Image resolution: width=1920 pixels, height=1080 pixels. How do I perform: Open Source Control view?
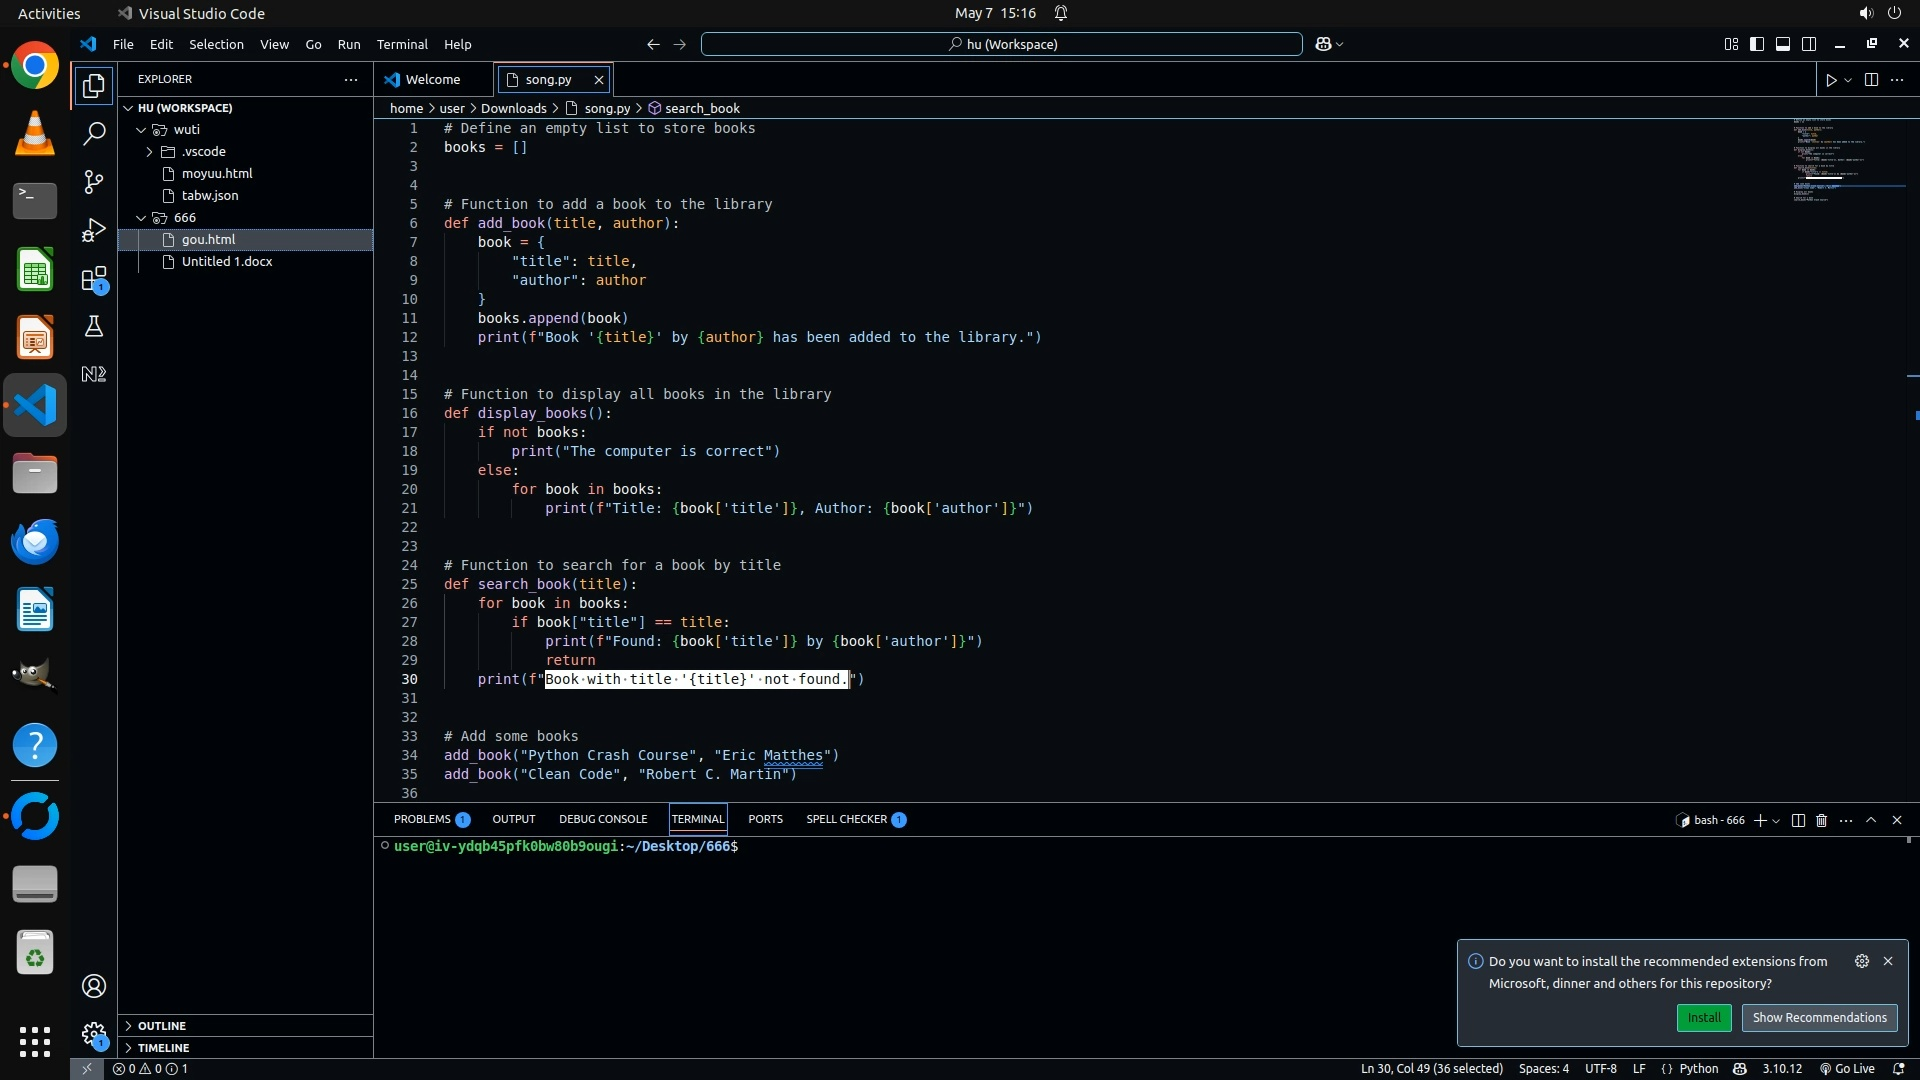coord(94,182)
